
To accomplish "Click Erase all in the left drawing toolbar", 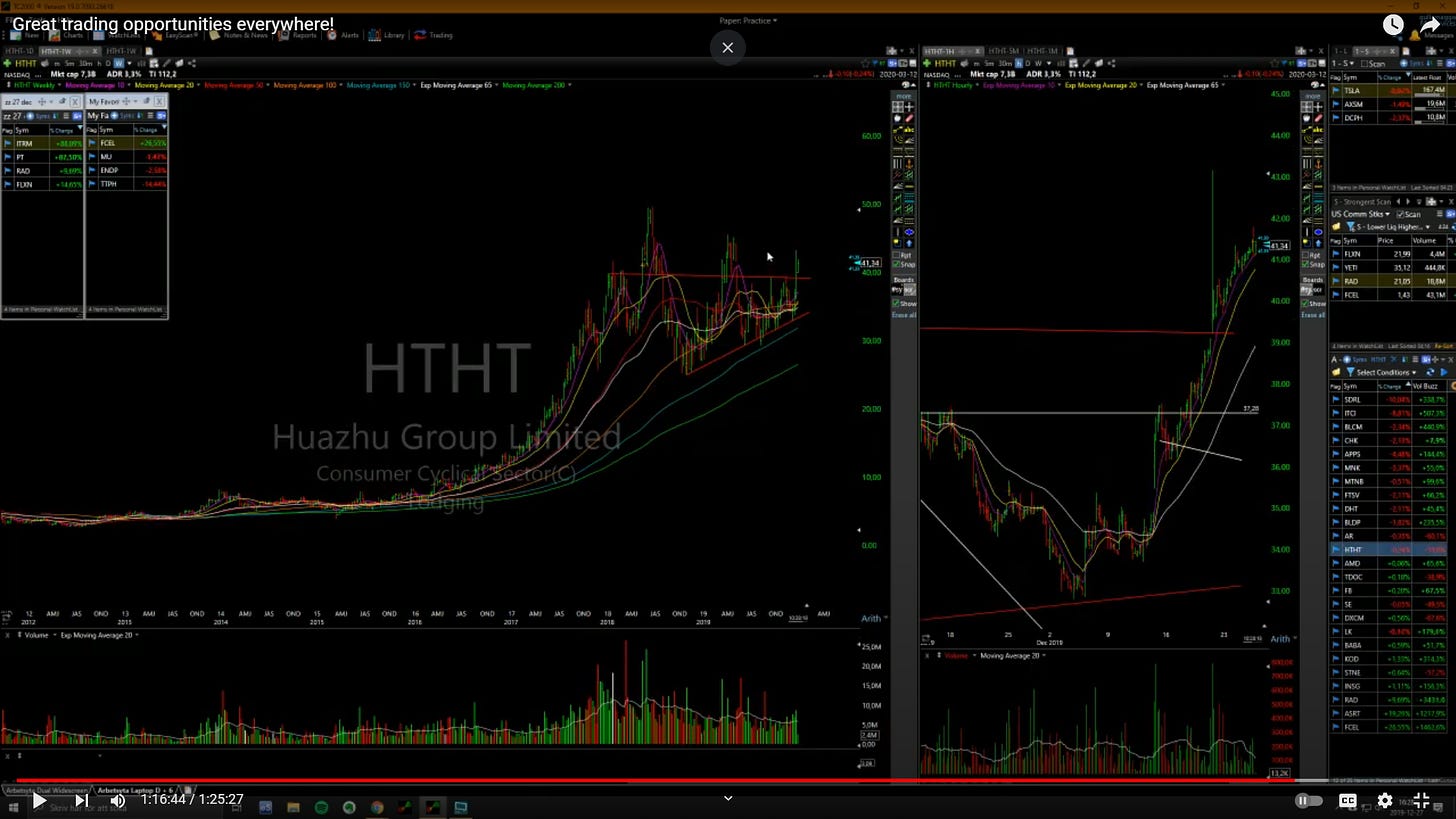I will click(x=904, y=315).
